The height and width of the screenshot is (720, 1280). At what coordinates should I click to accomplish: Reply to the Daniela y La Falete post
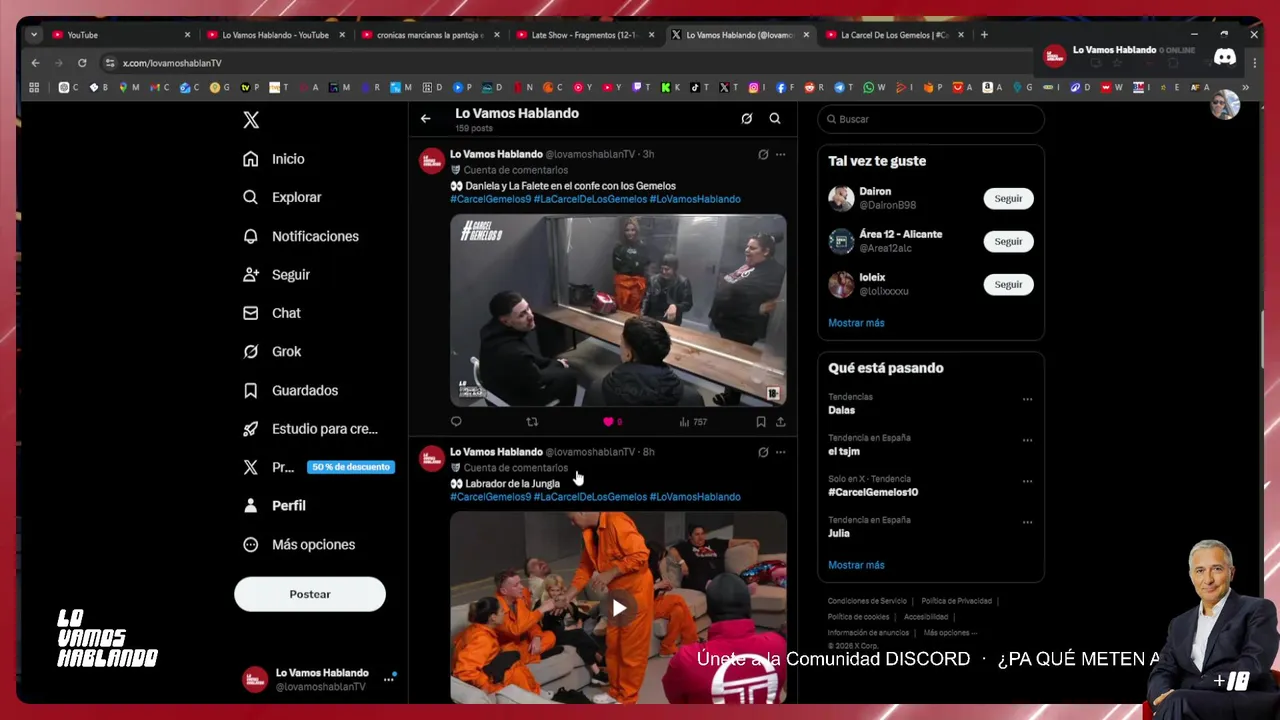(x=456, y=422)
